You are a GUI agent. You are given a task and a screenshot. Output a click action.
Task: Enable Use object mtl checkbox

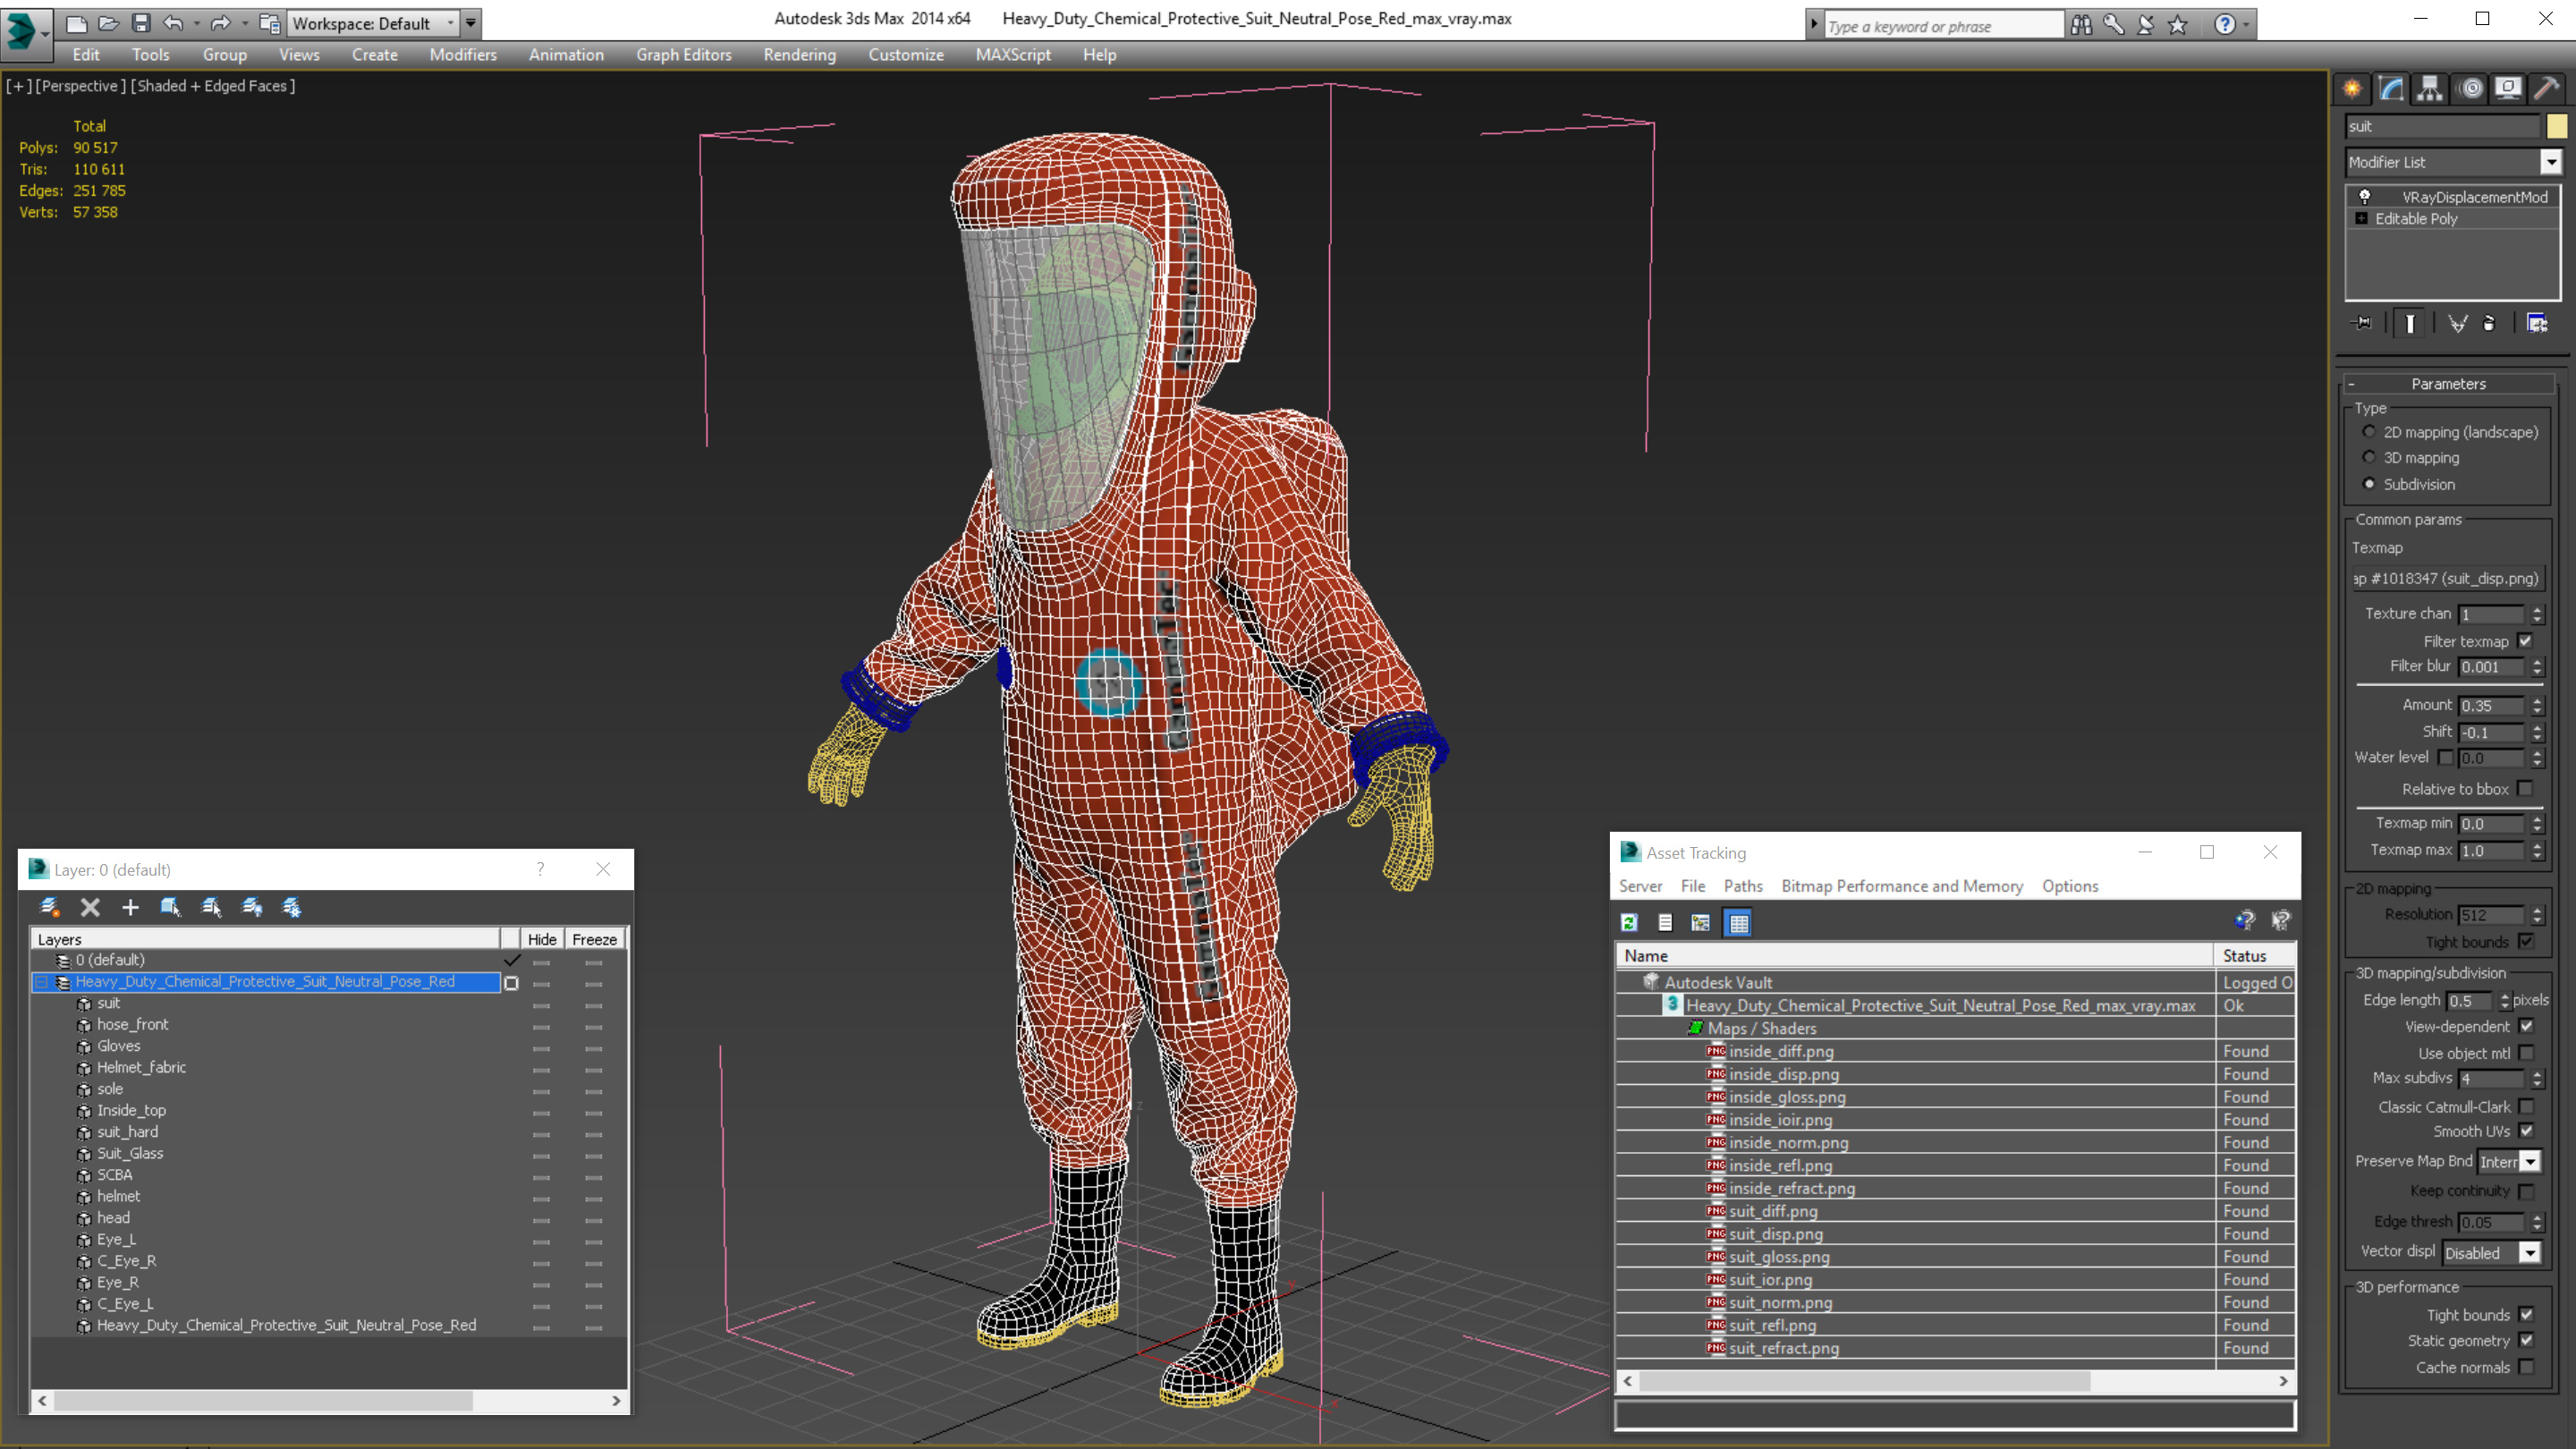2526,1053
